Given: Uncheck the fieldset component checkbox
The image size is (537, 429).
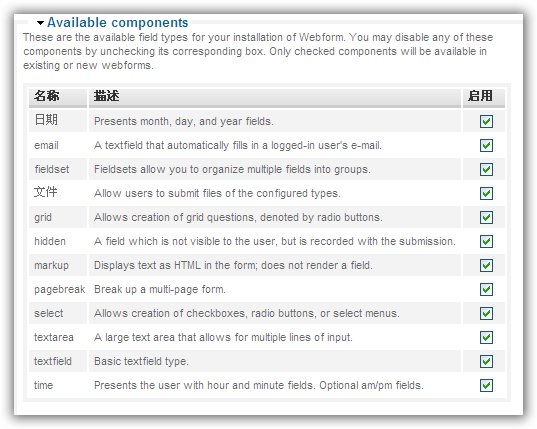Looking at the screenshot, I should (486, 169).
